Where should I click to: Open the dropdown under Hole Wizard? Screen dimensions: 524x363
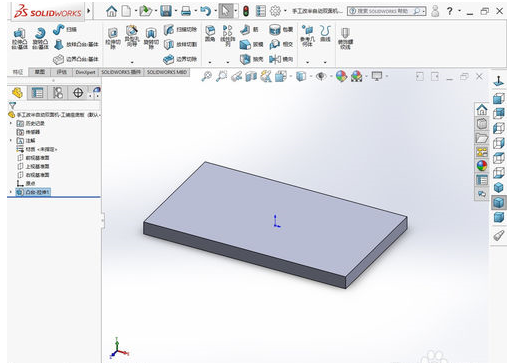(x=132, y=62)
